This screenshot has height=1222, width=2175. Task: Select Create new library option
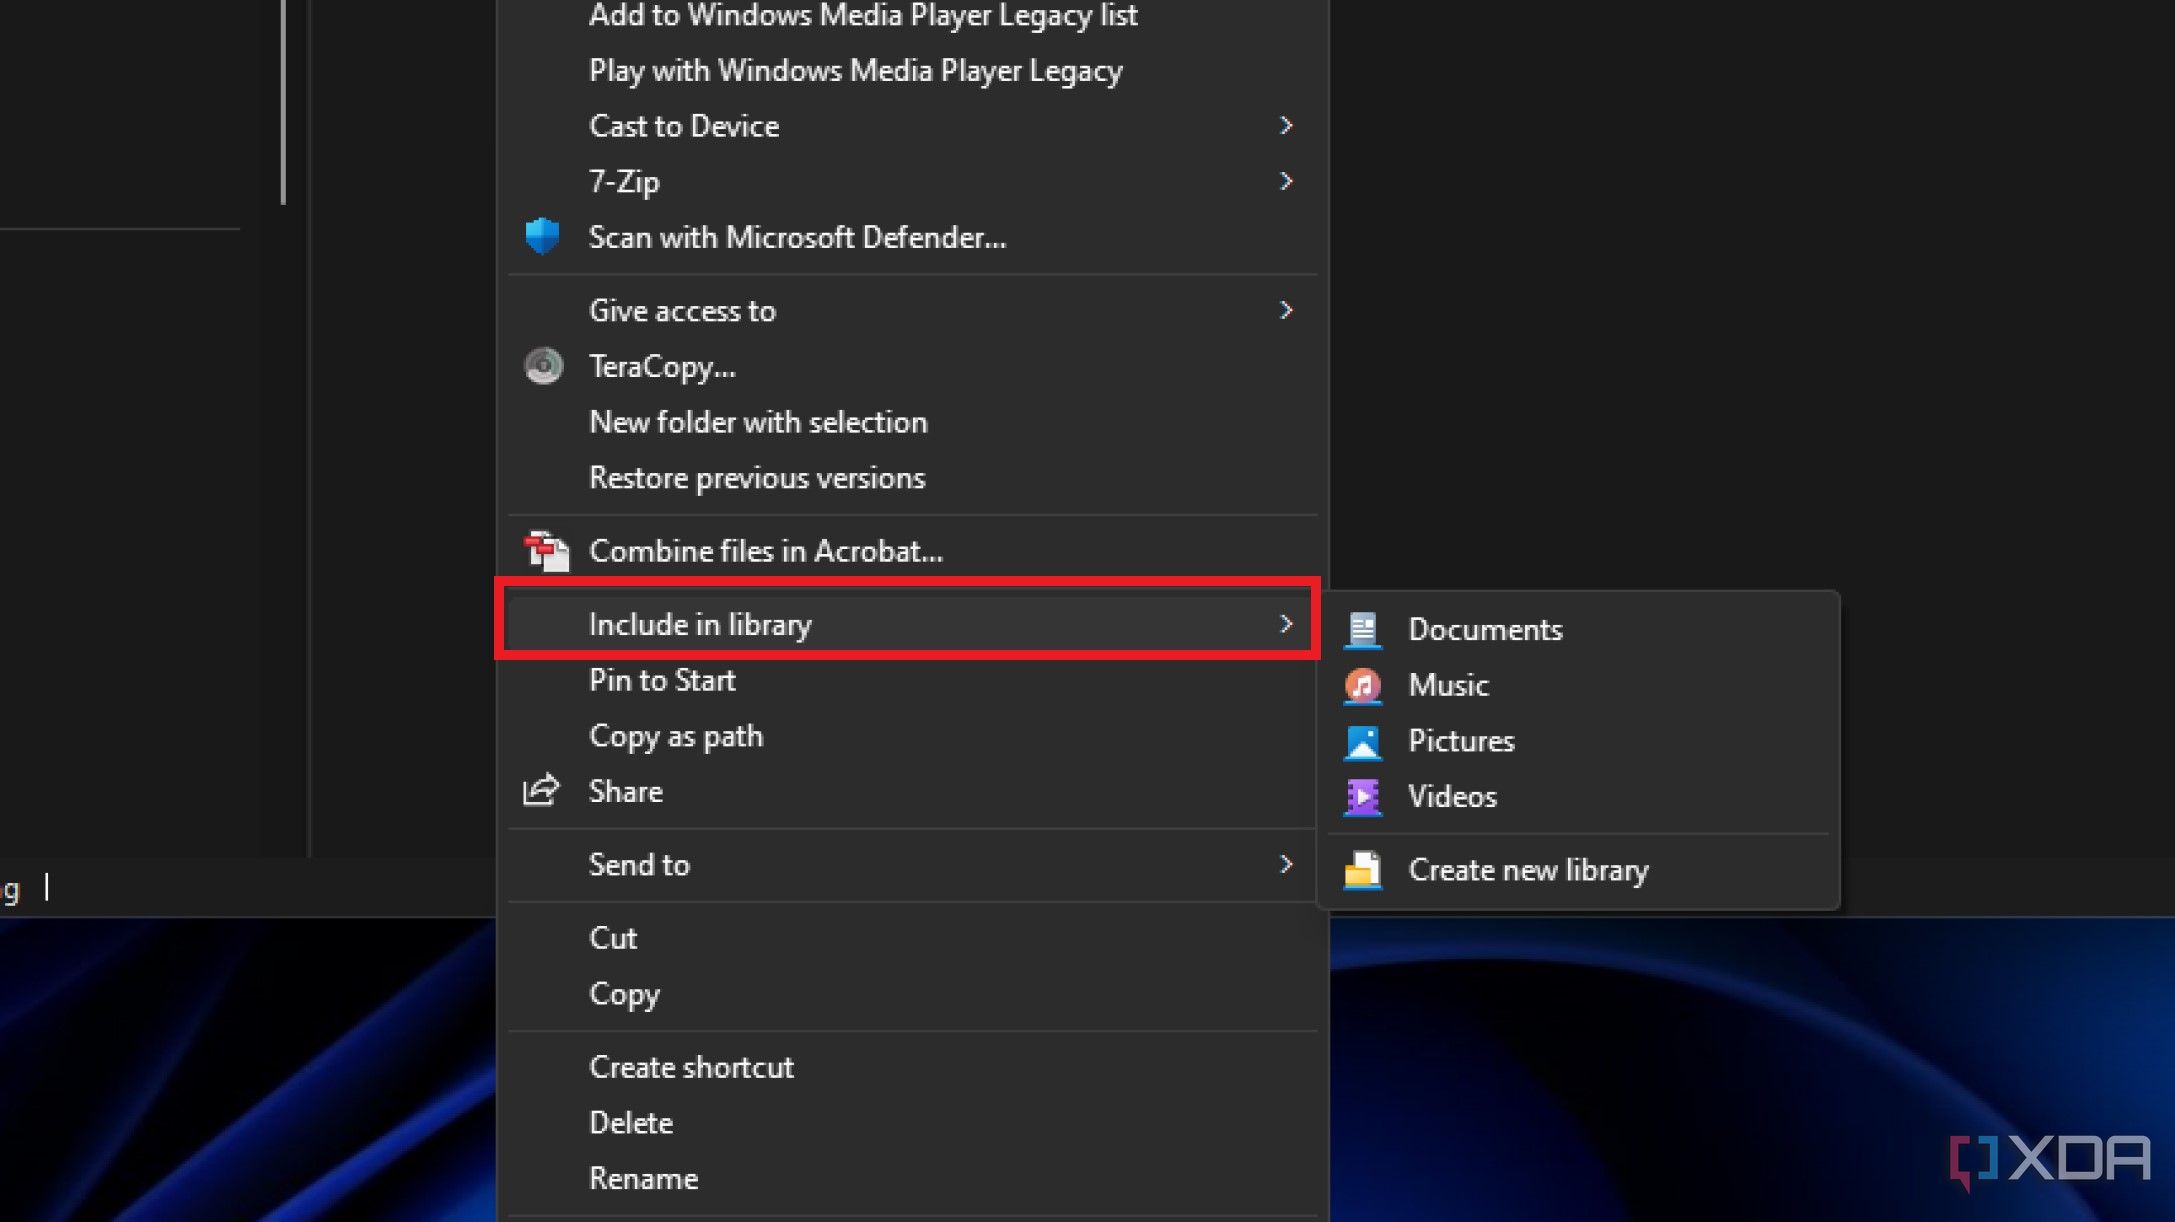click(1580, 870)
